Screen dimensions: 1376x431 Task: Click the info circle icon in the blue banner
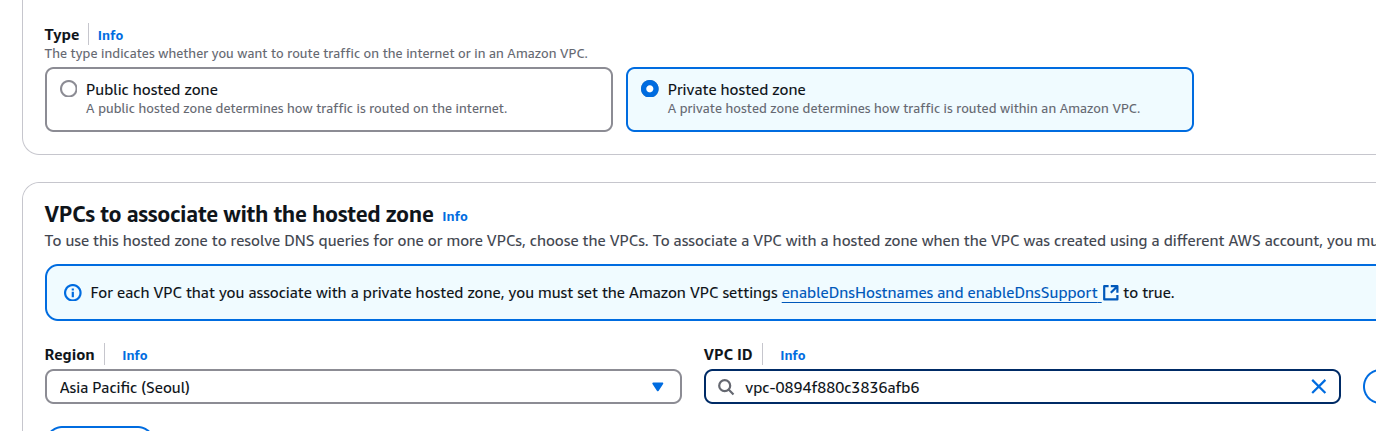point(72,293)
